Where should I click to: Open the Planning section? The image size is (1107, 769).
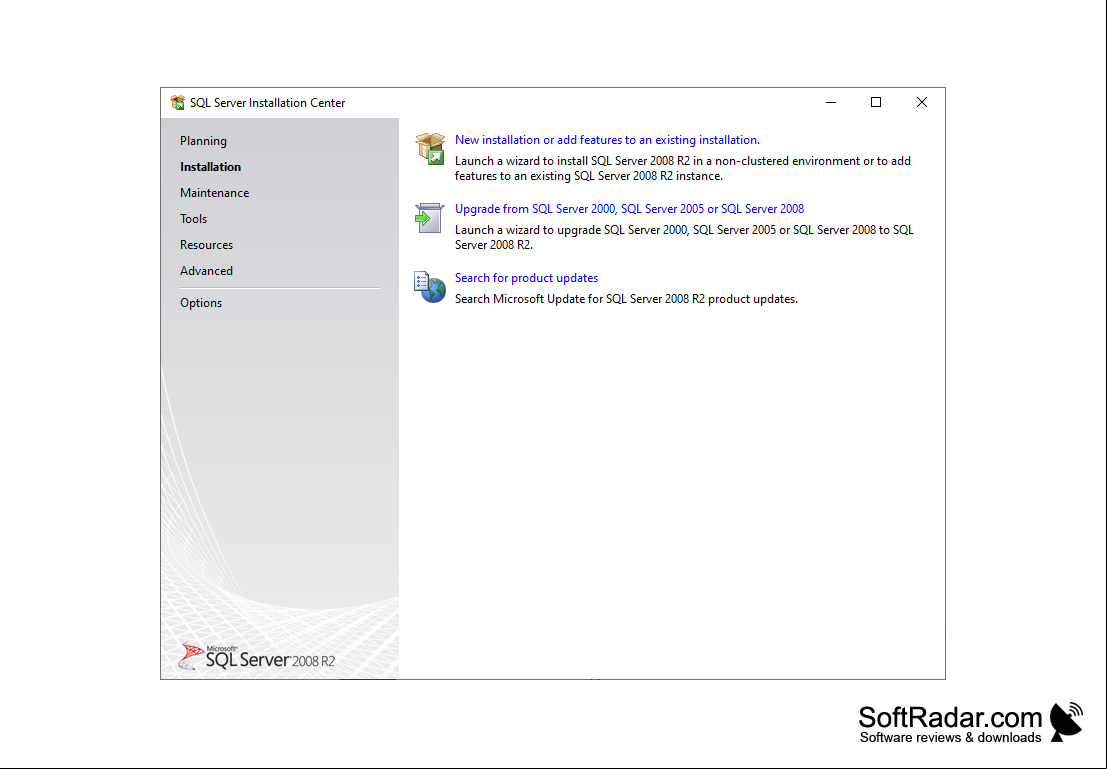[203, 141]
